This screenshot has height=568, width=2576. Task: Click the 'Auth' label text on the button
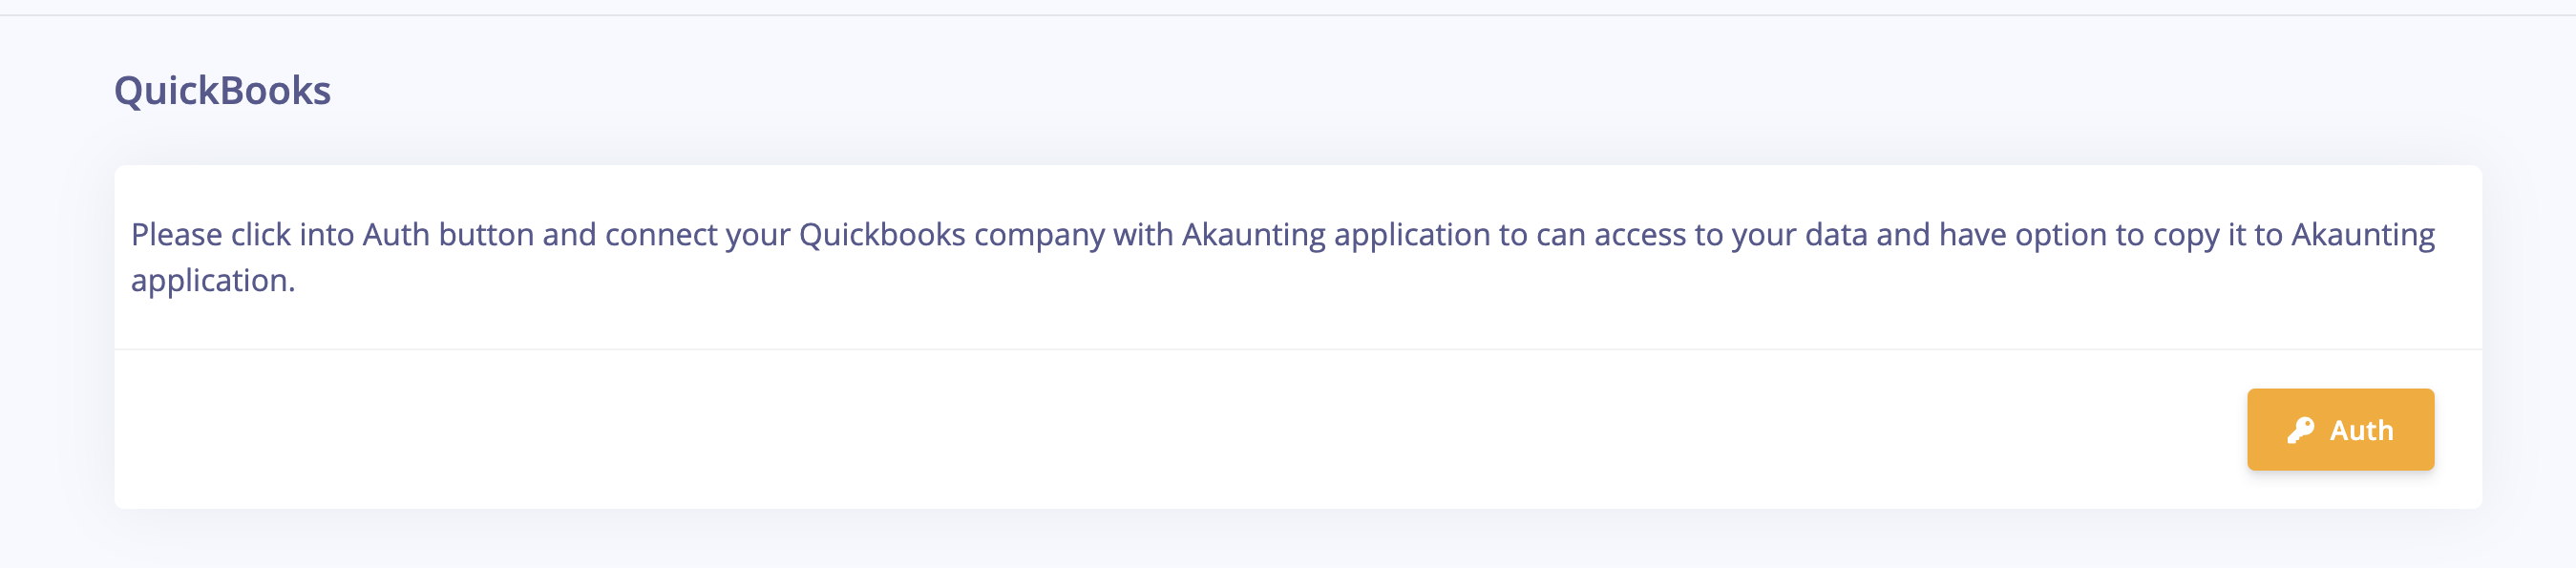(2361, 431)
